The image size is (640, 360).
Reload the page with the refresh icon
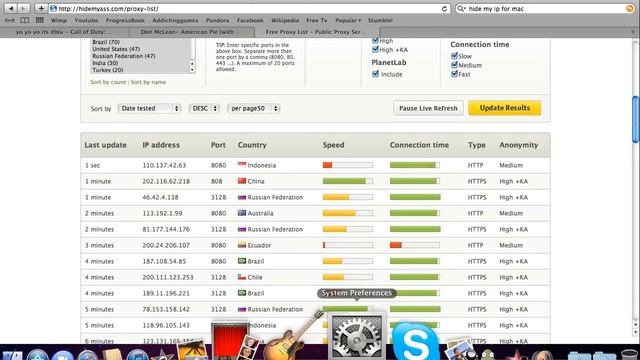pyautogui.click(x=444, y=9)
